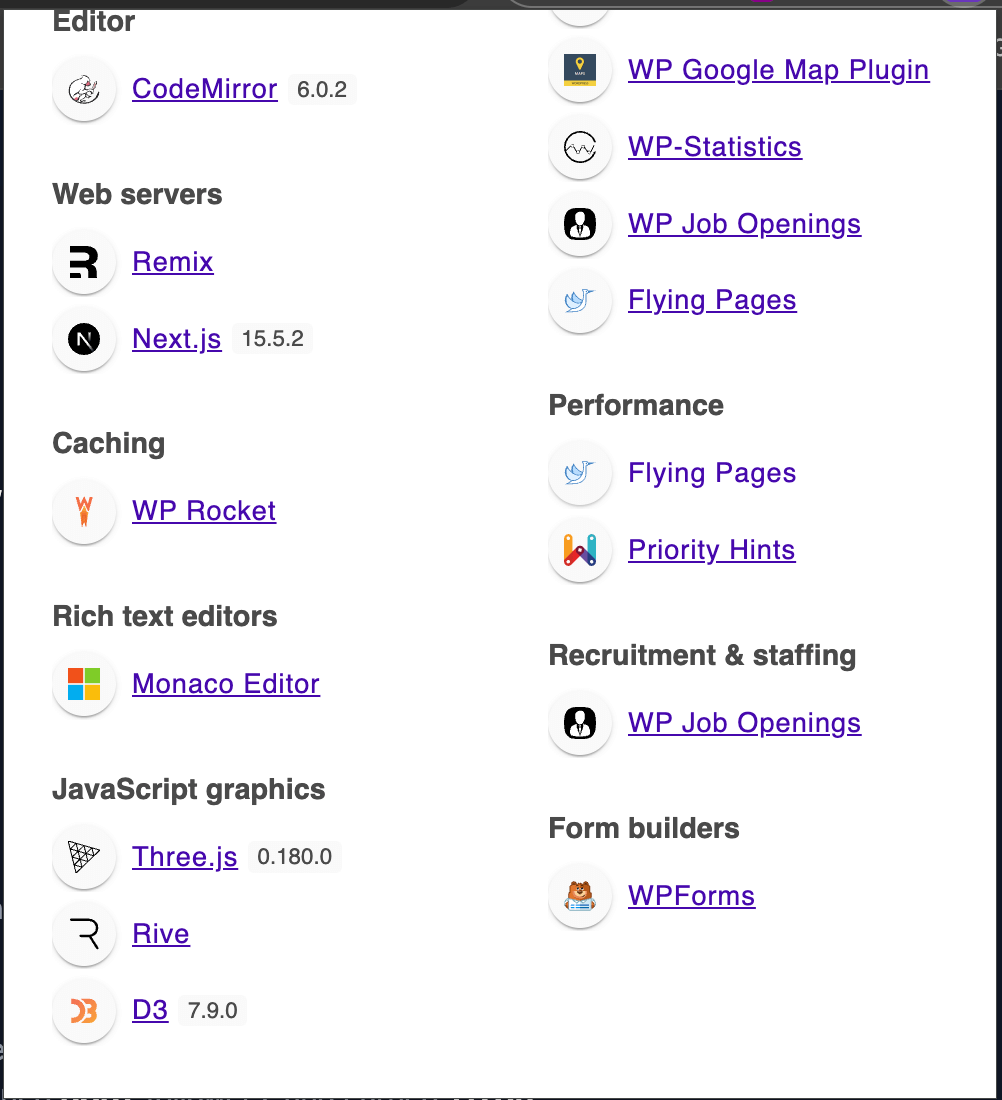Click the Rive logo icon
This screenshot has height=1100, width=1002.
[84, 934]
